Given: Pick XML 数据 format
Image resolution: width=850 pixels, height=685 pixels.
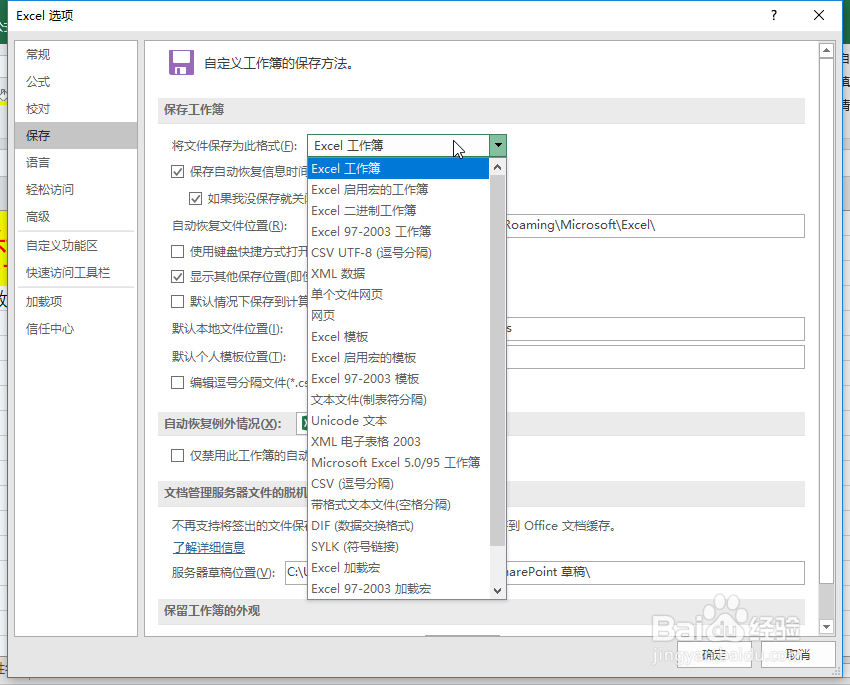Looking at the screenshot, I should [398, 274].
